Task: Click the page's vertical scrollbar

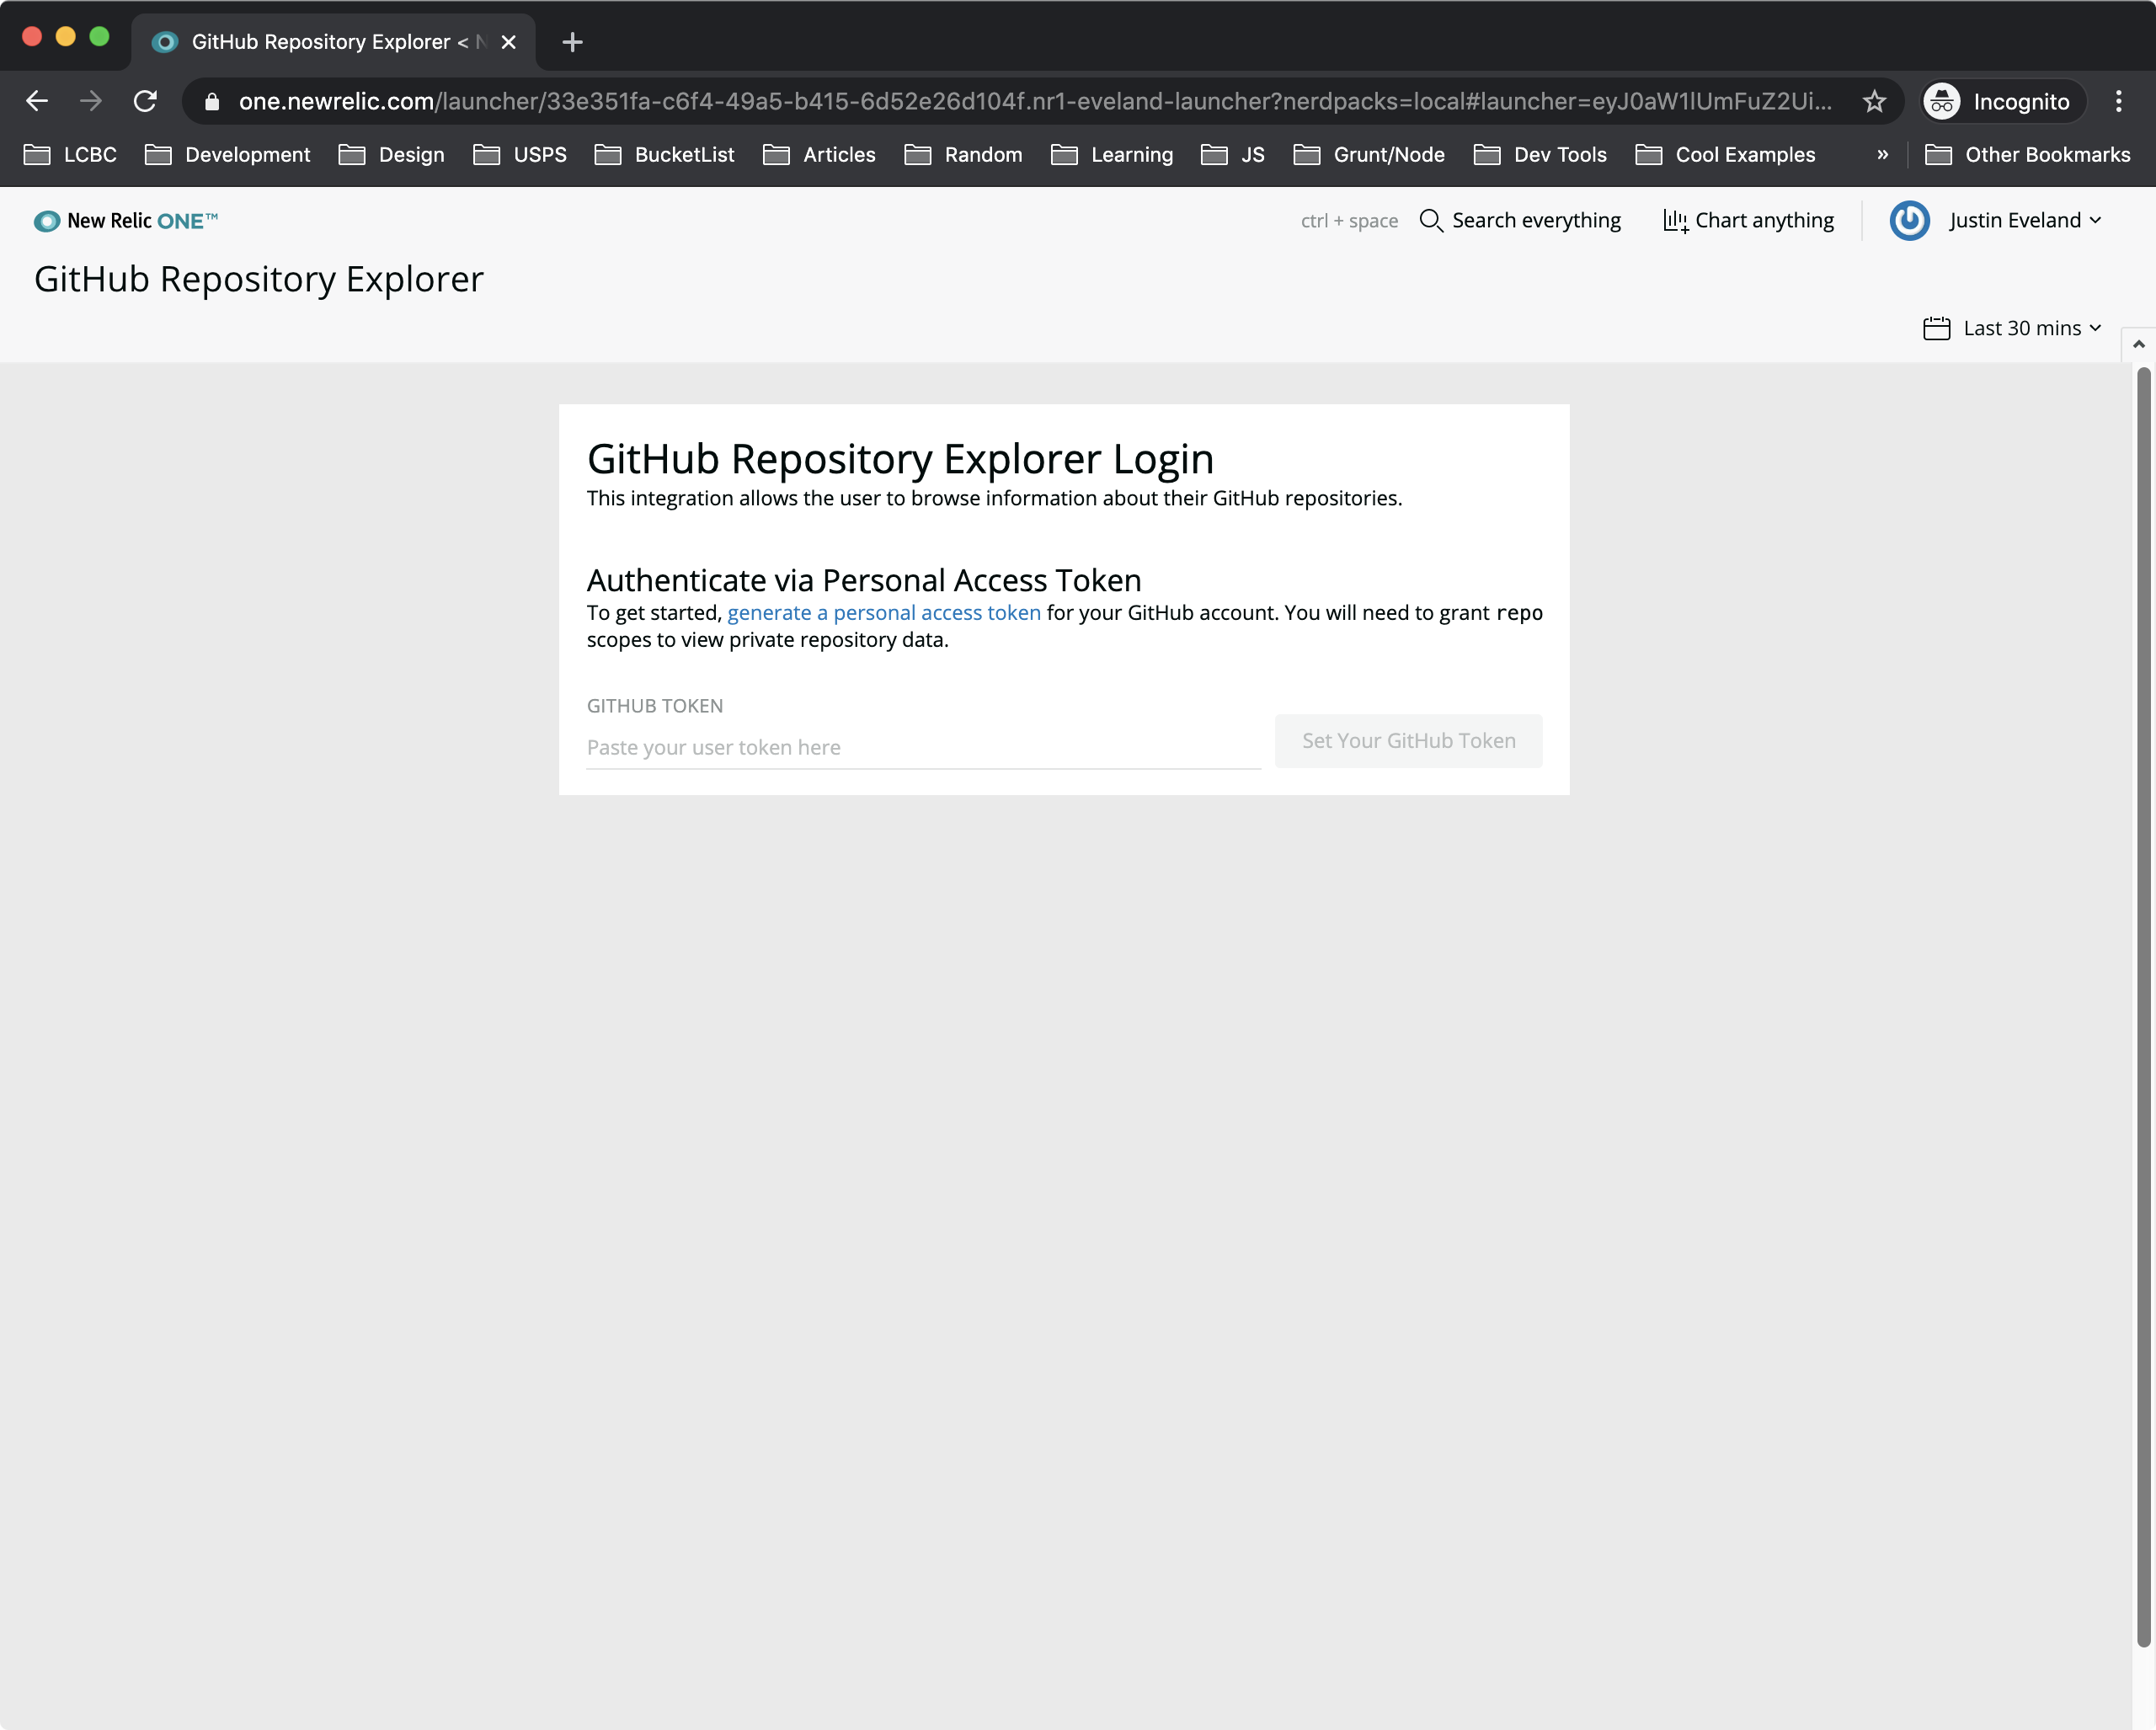Action: (2143, 1000)
